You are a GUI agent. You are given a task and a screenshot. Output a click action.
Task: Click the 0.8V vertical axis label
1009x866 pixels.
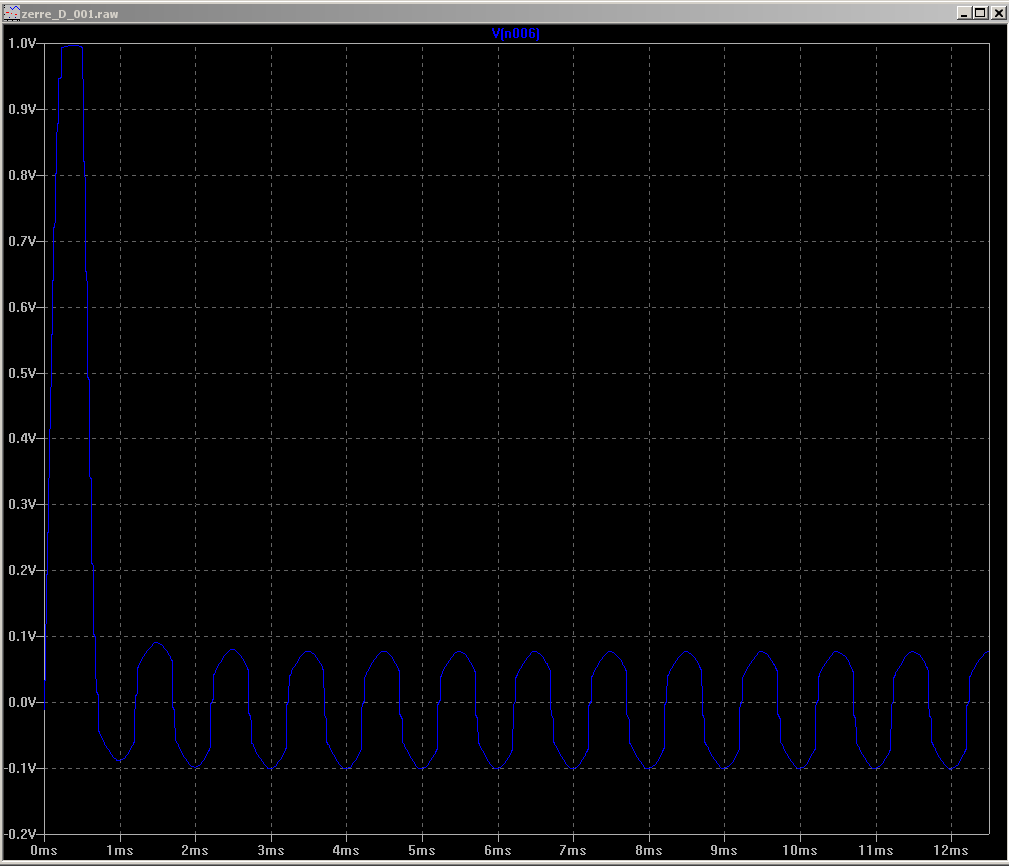click(22, 175)
